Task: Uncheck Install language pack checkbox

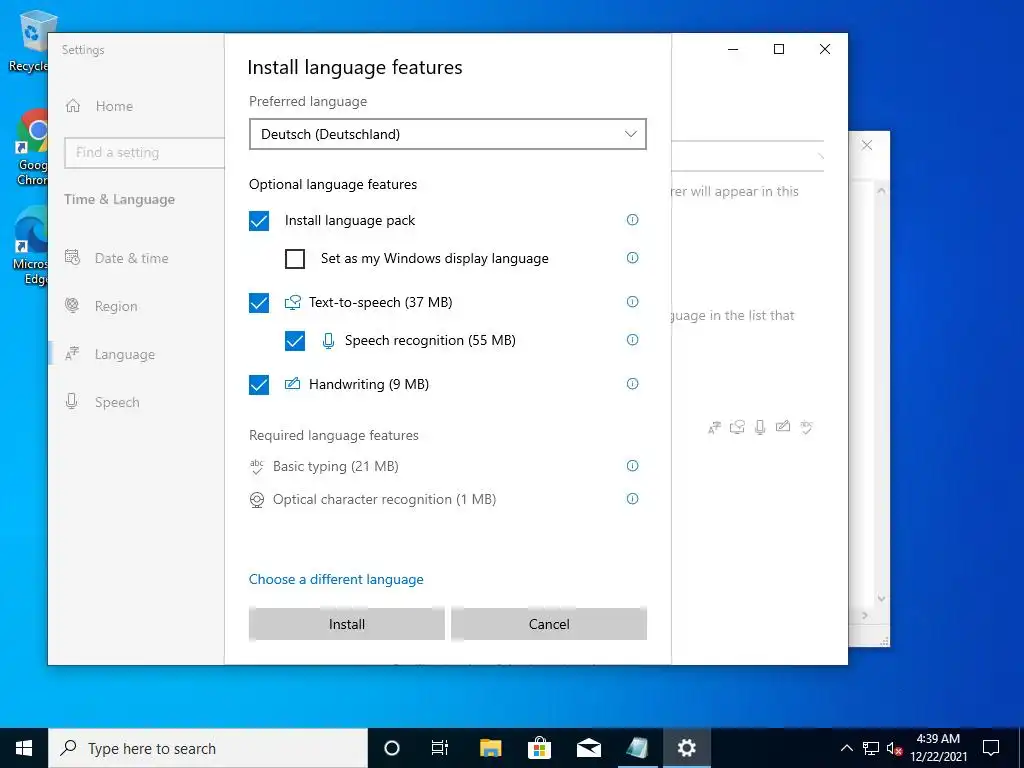Action: pos(259,221)
